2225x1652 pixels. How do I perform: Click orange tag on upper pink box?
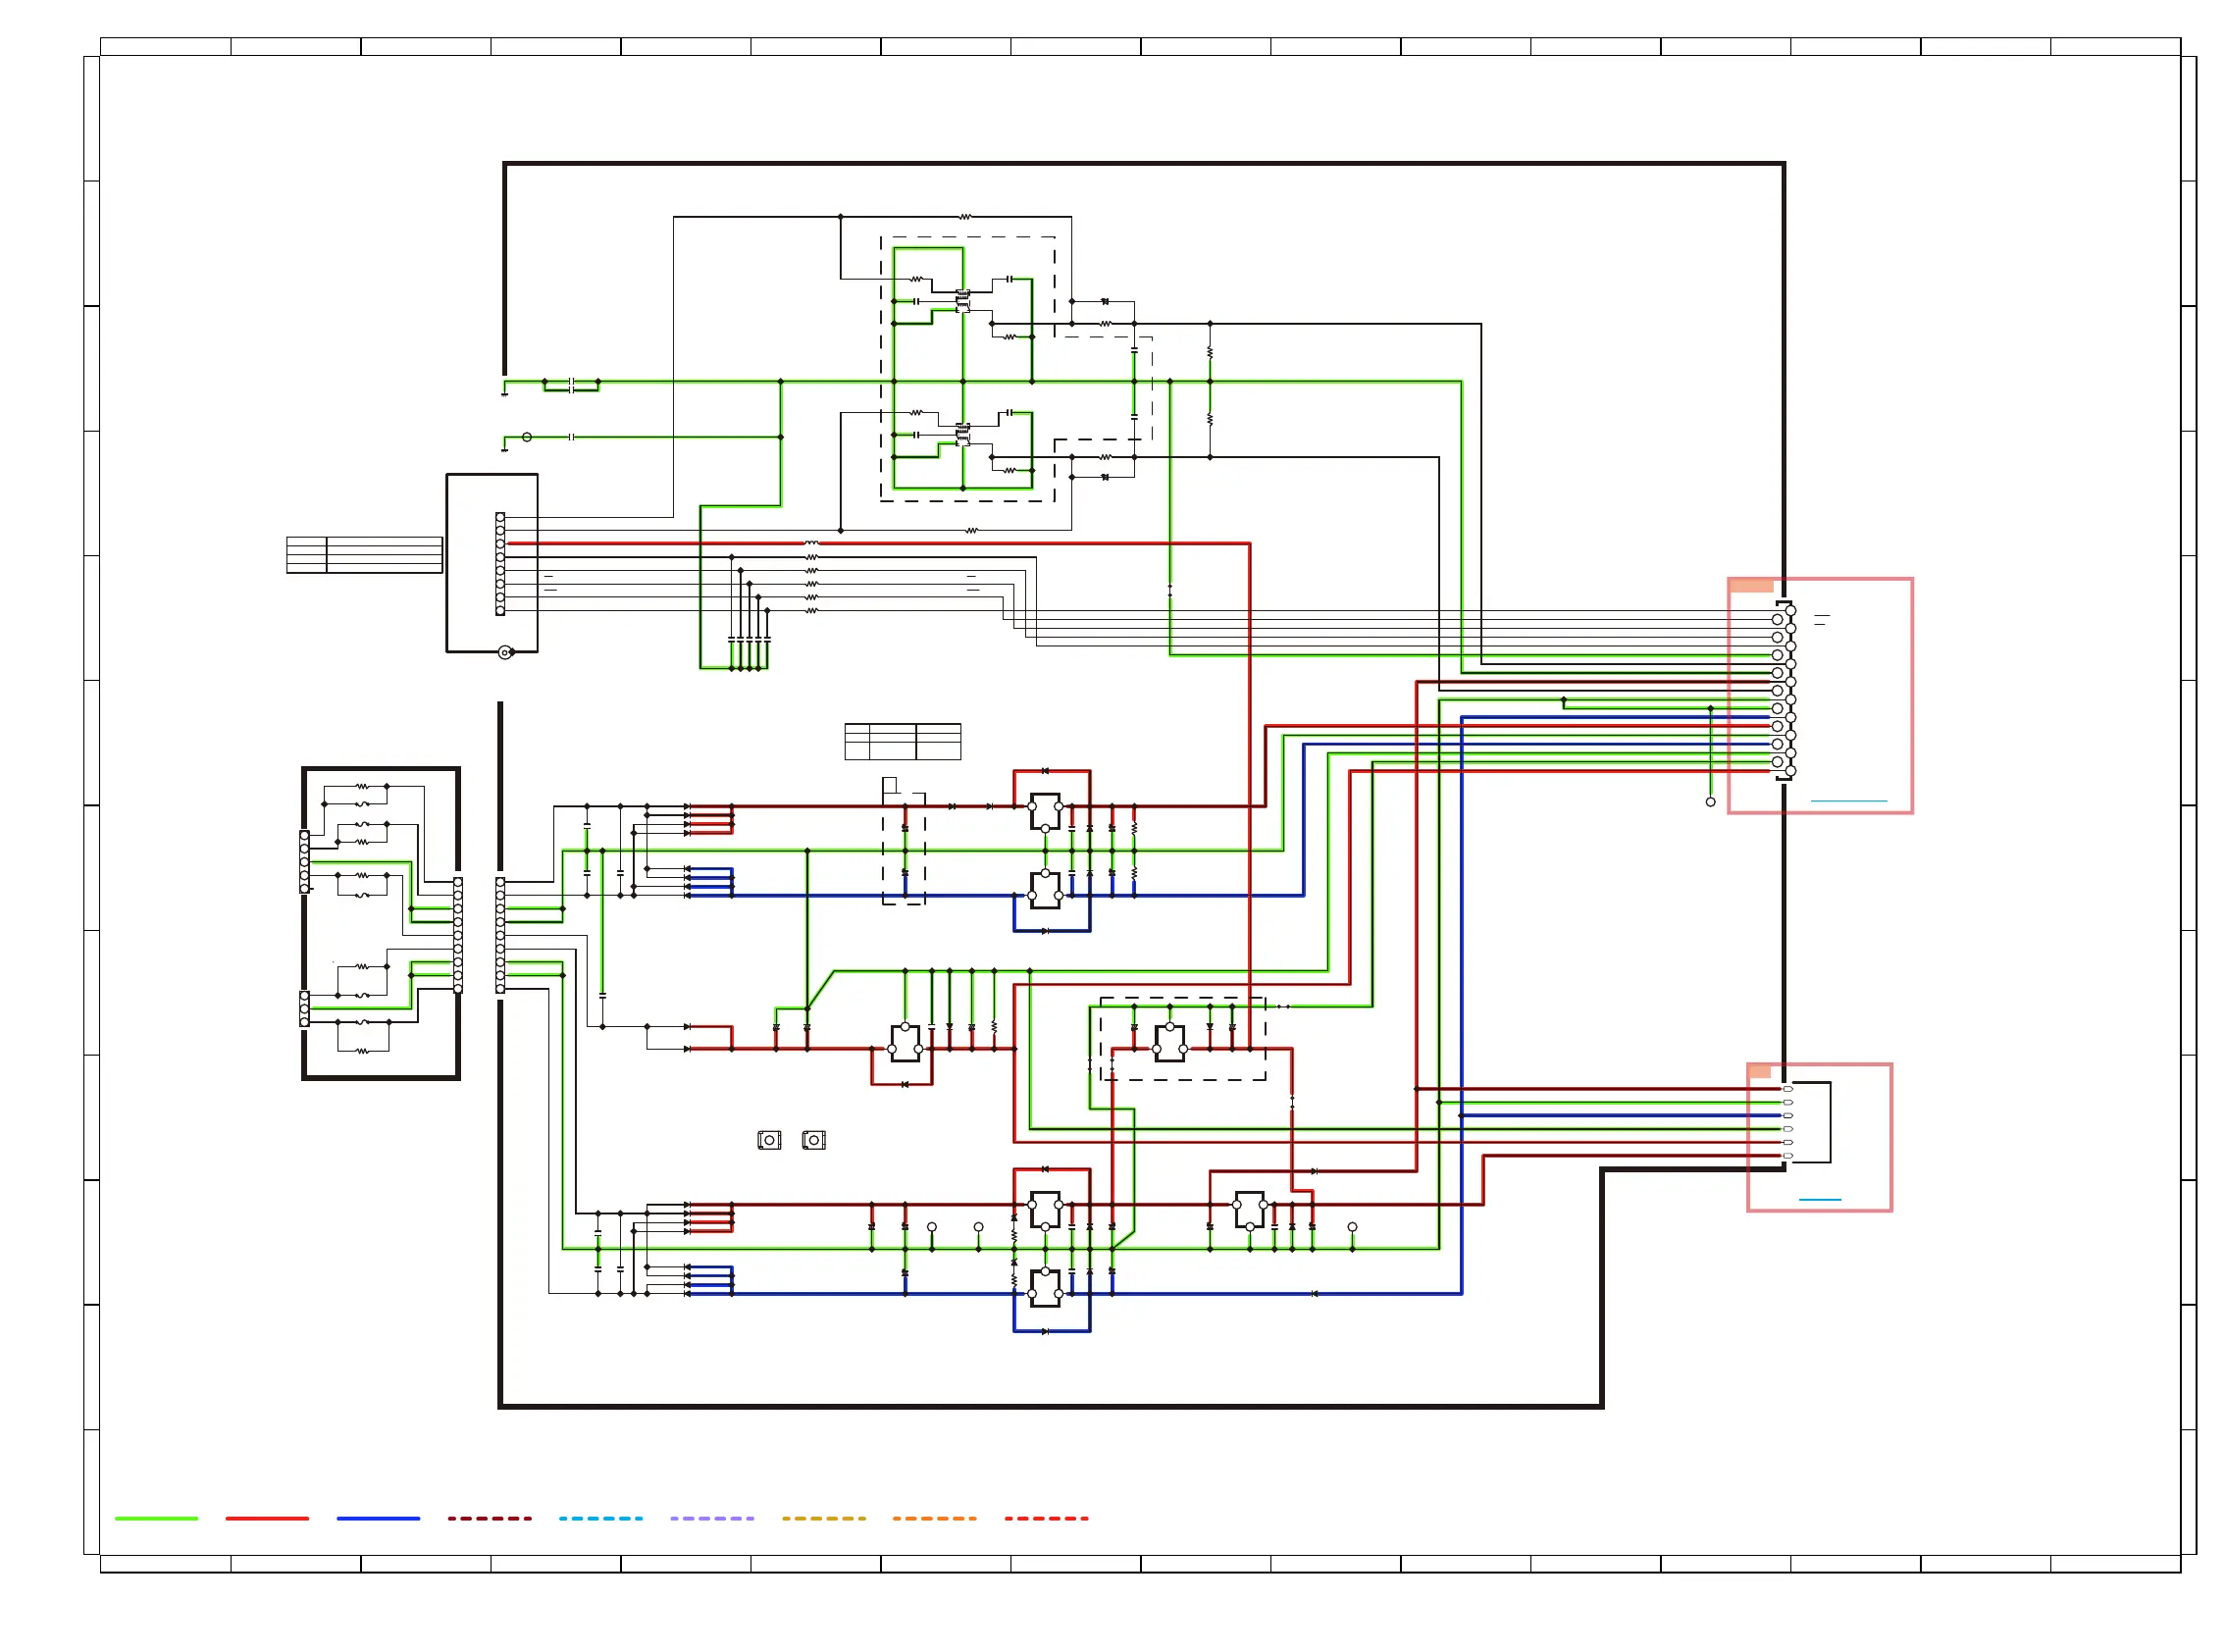[1751, 585]
